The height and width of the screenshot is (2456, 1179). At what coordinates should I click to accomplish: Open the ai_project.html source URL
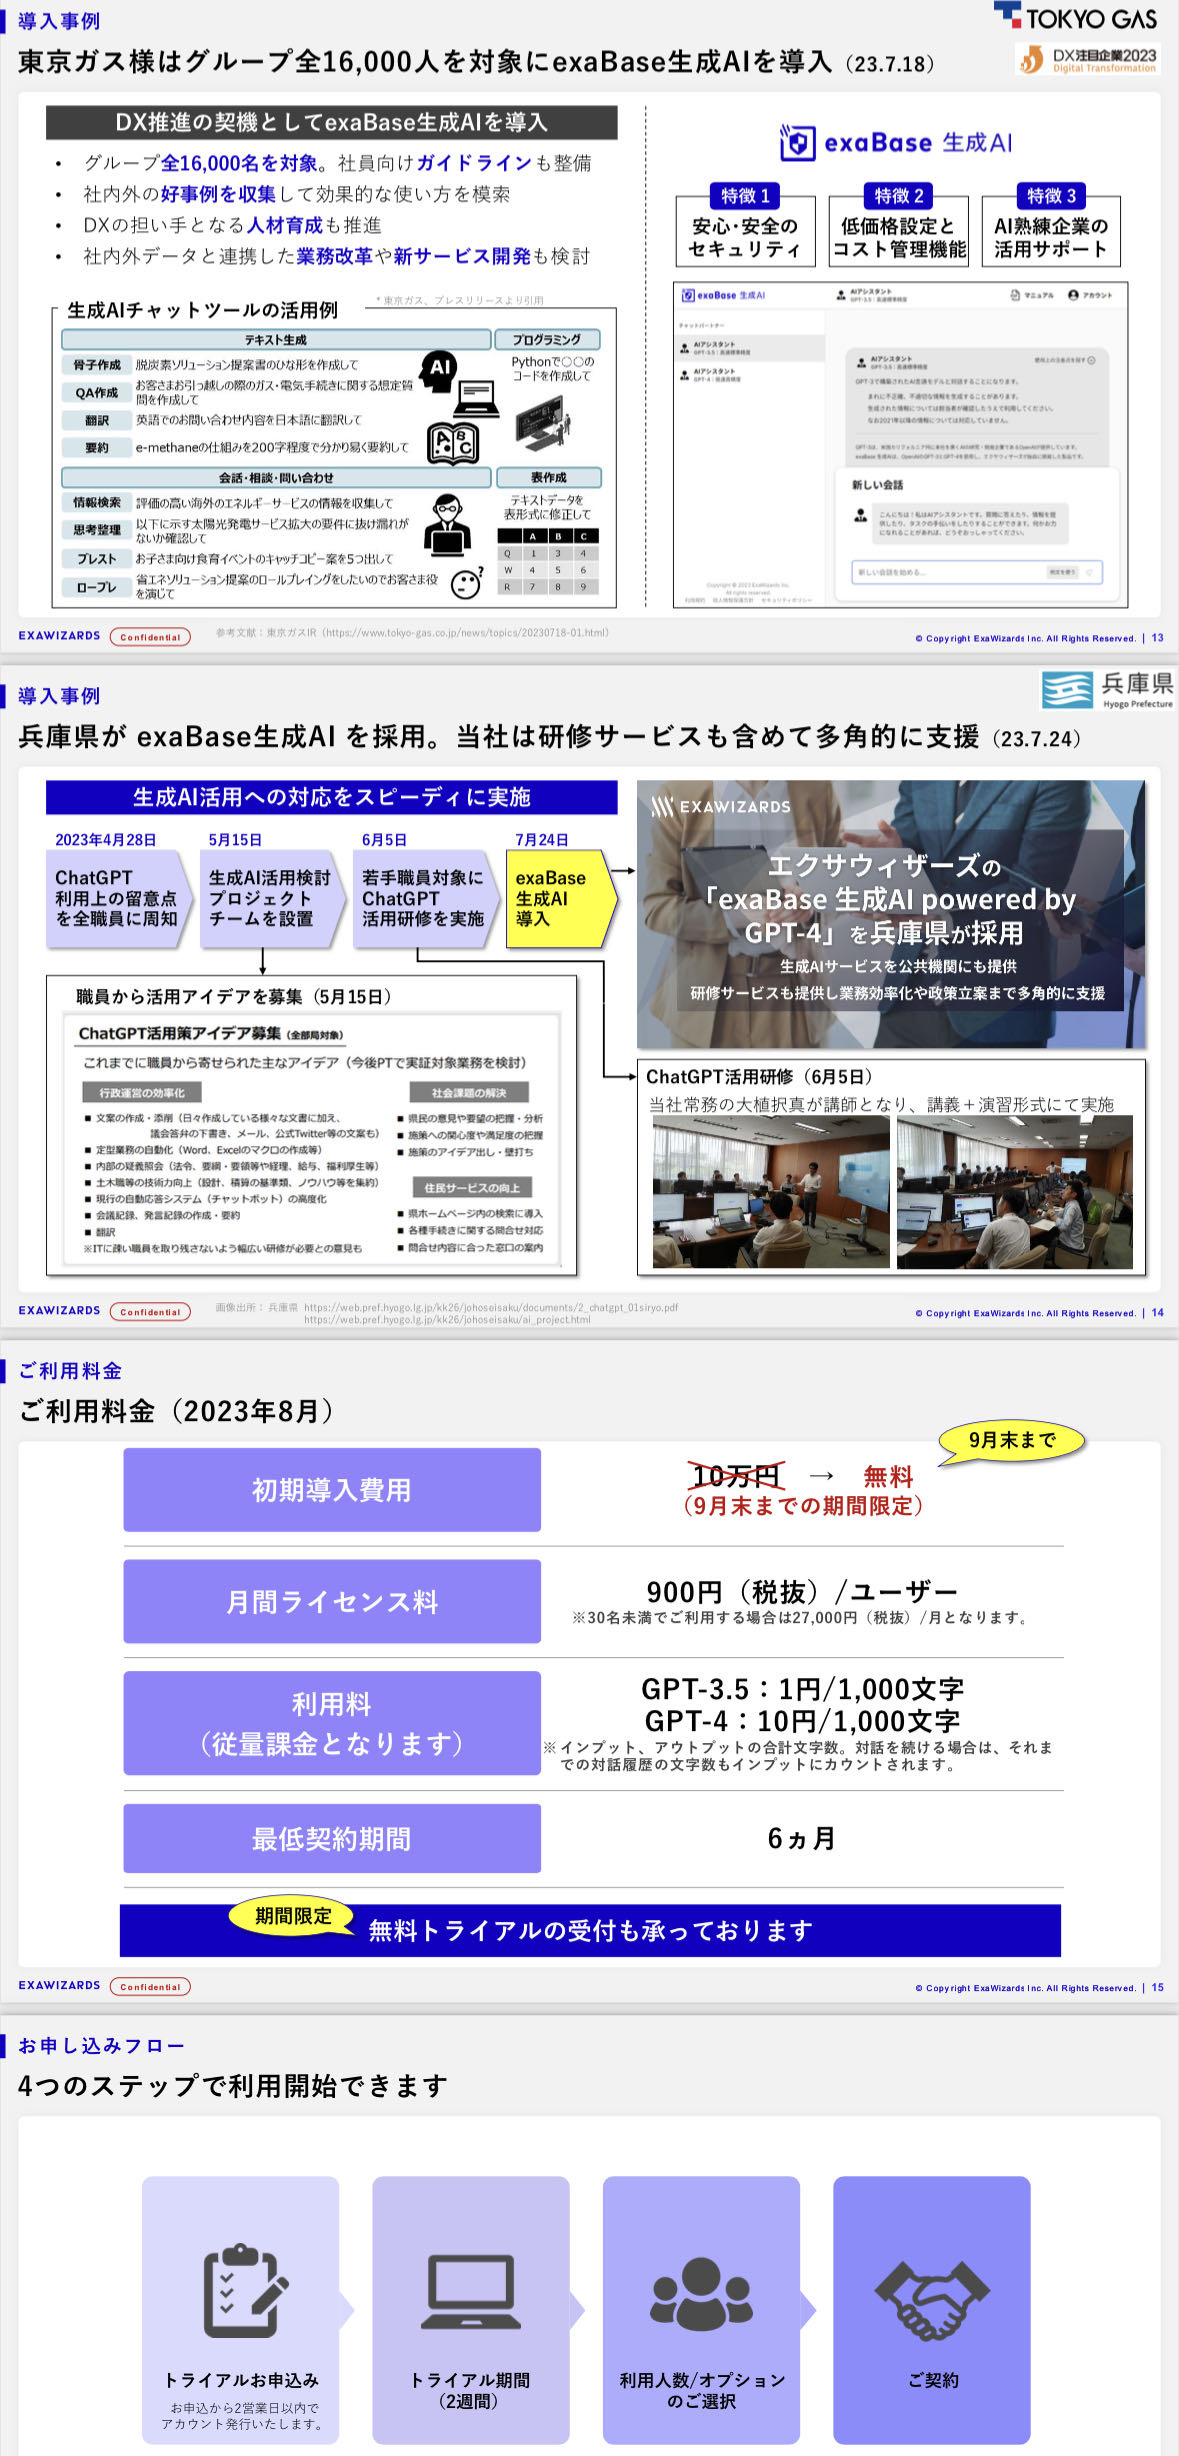[x=447, y=1320]
